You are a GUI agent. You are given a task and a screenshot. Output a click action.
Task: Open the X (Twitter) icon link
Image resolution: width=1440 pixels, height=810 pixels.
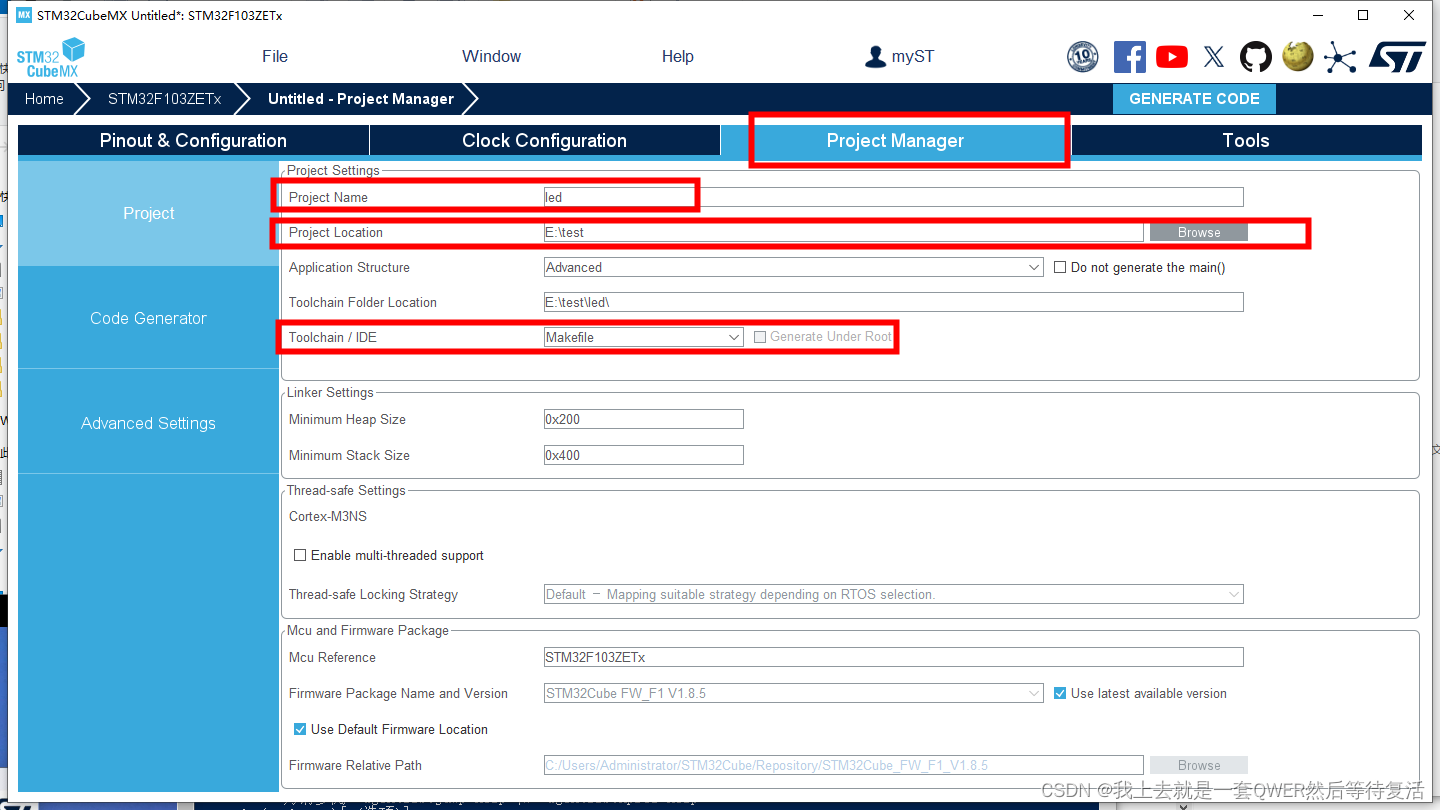click(1214, 57)
